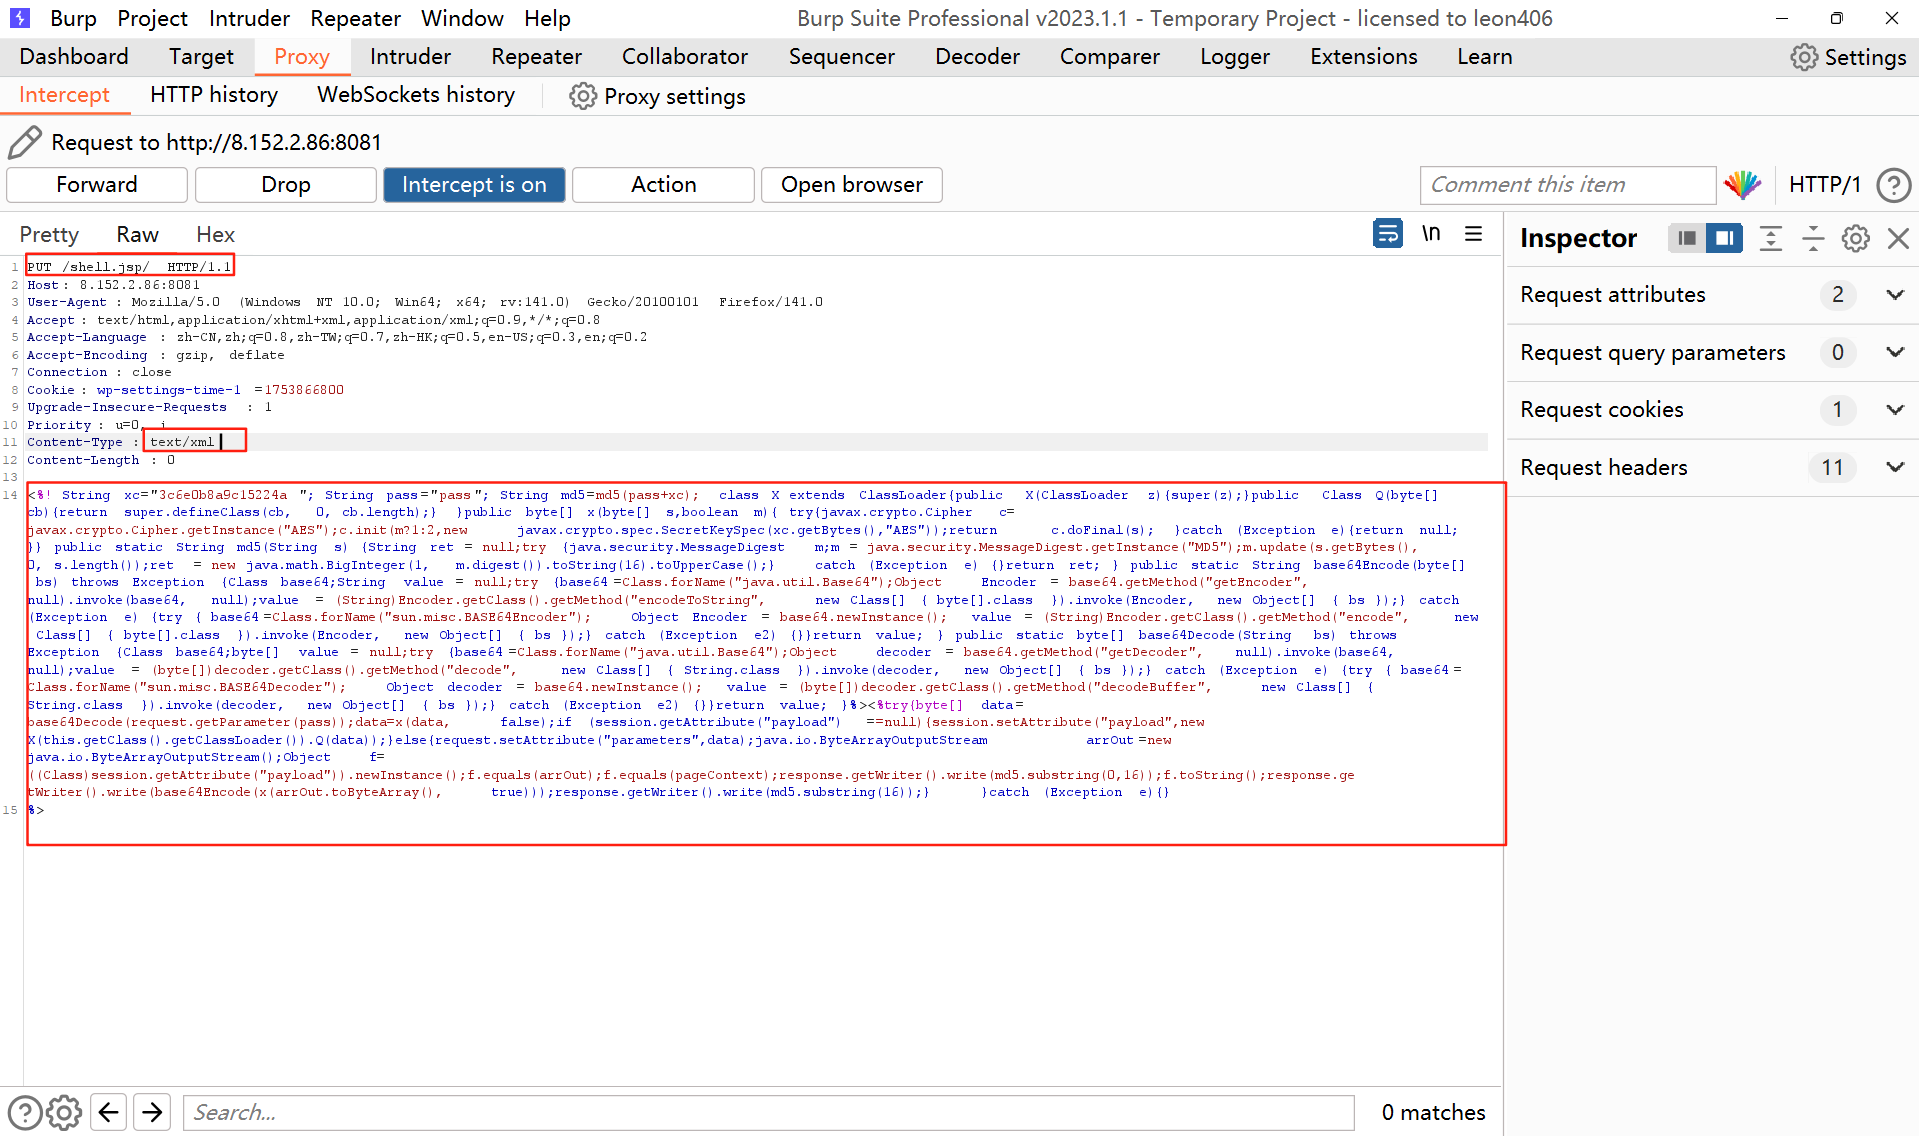Switch to Hex view tab
This screenshot has width=1920, height=1136.
(215, 234)
